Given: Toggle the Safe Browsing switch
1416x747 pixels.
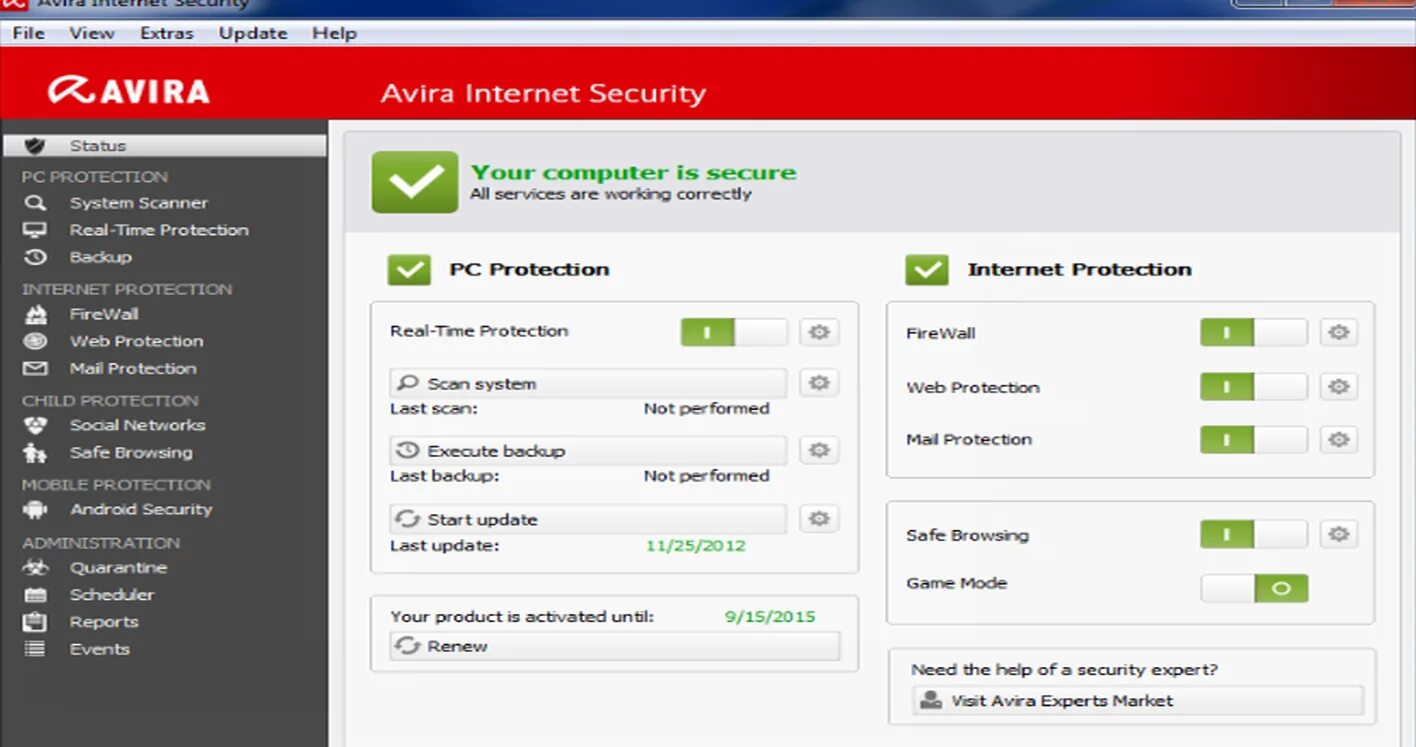Looking at the screenshot, I should [1253, 535].
